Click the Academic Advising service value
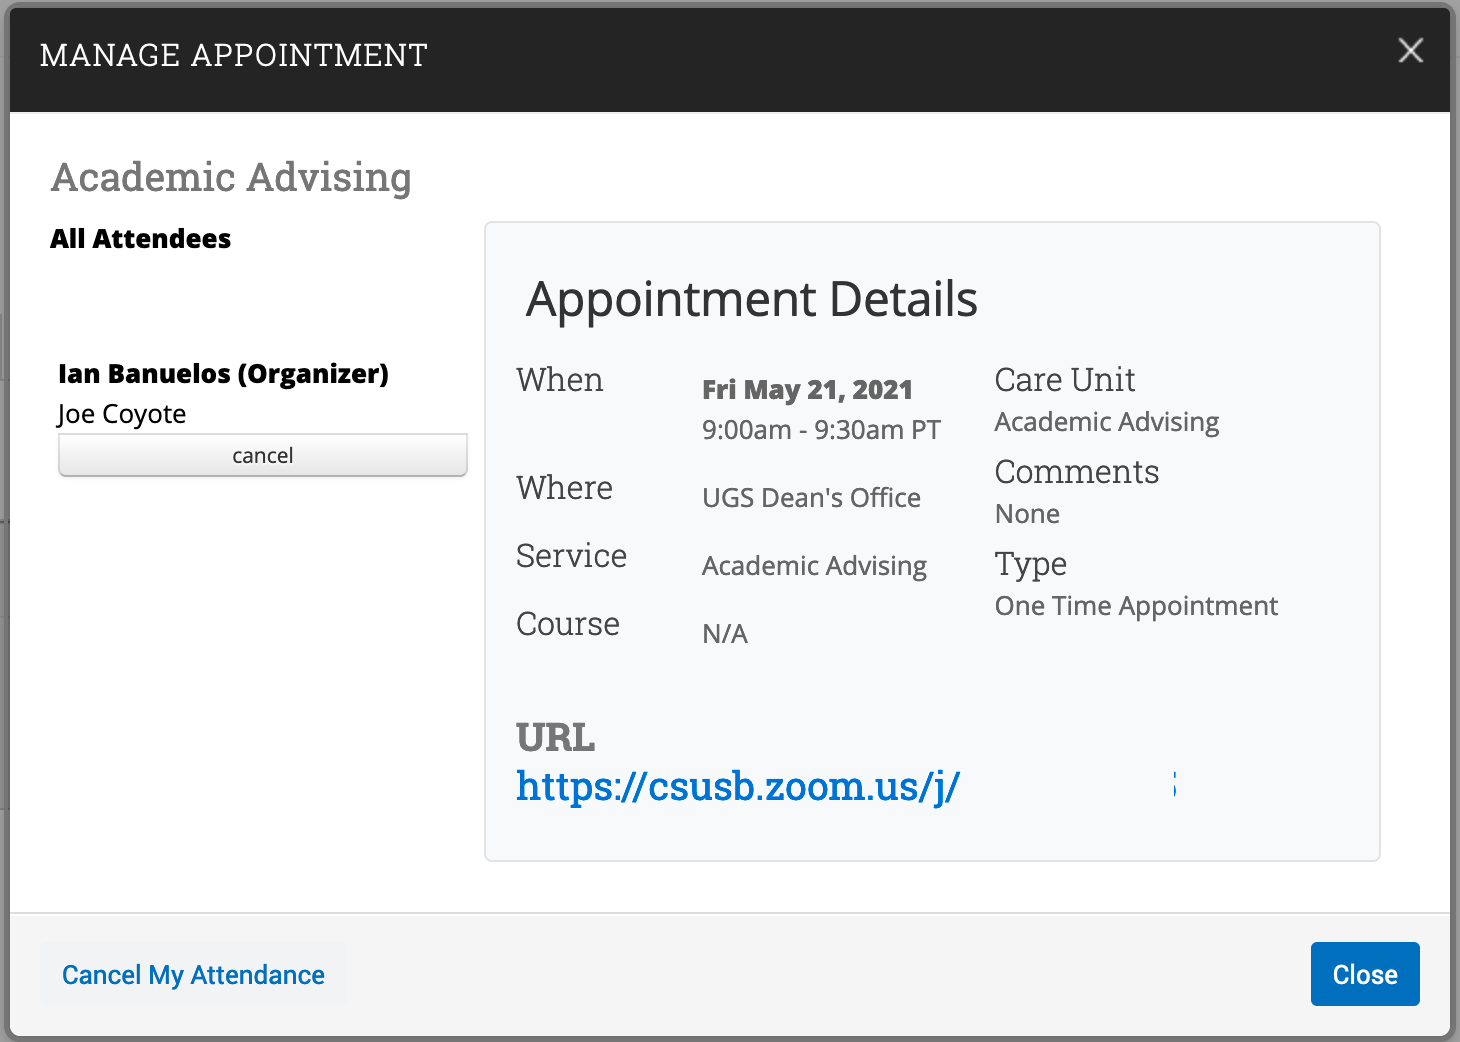The width and height of the screenshot is (1460, 1042). [x=814, y=566]
